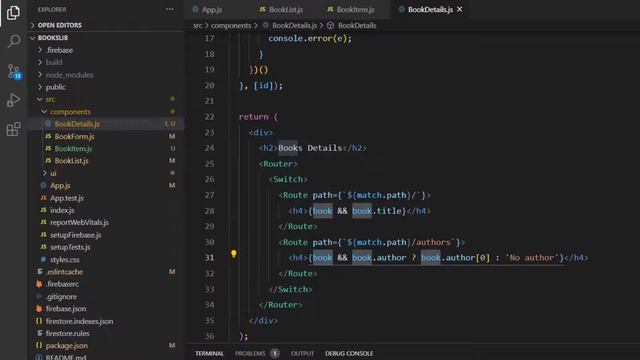Open the Run and Debug view
Screen dimensions: 640x360
pyautogui.click(x=13, y=100)
